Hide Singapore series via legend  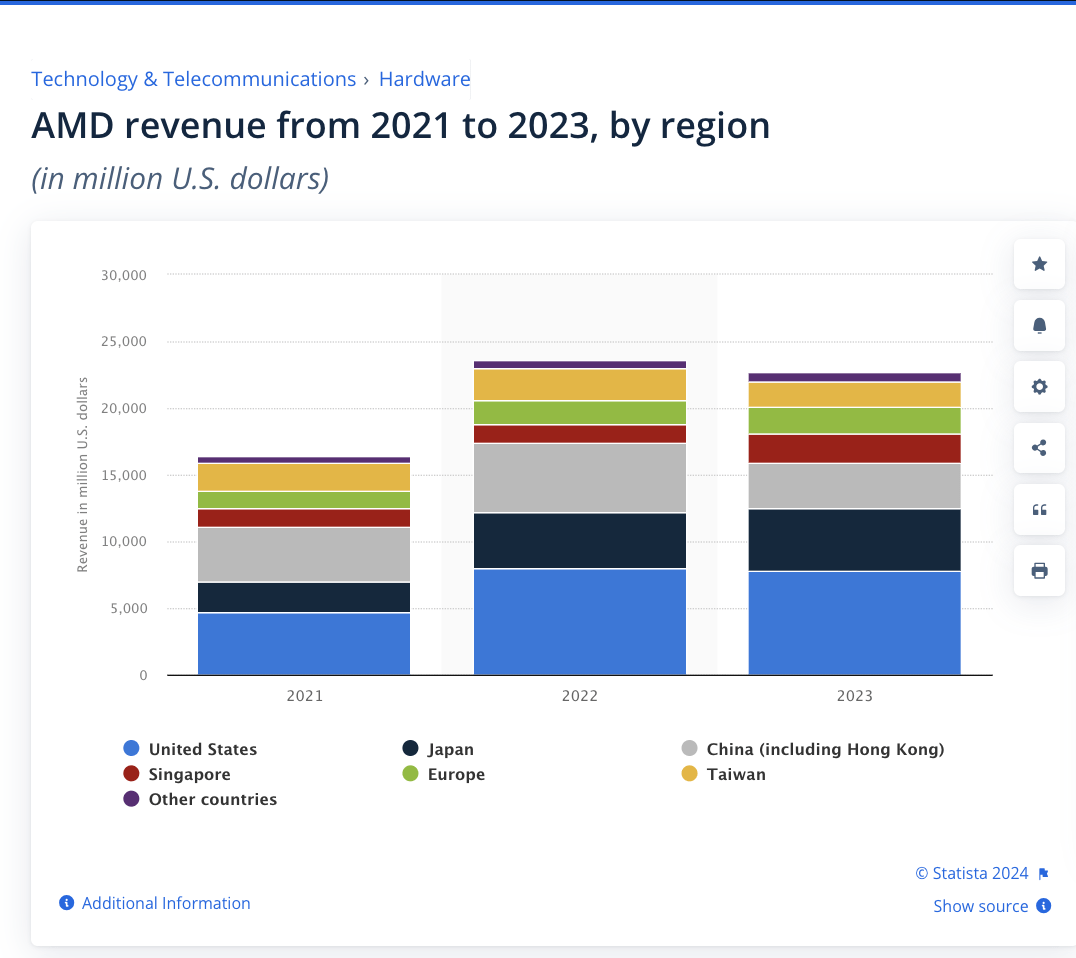pos(189,774)
